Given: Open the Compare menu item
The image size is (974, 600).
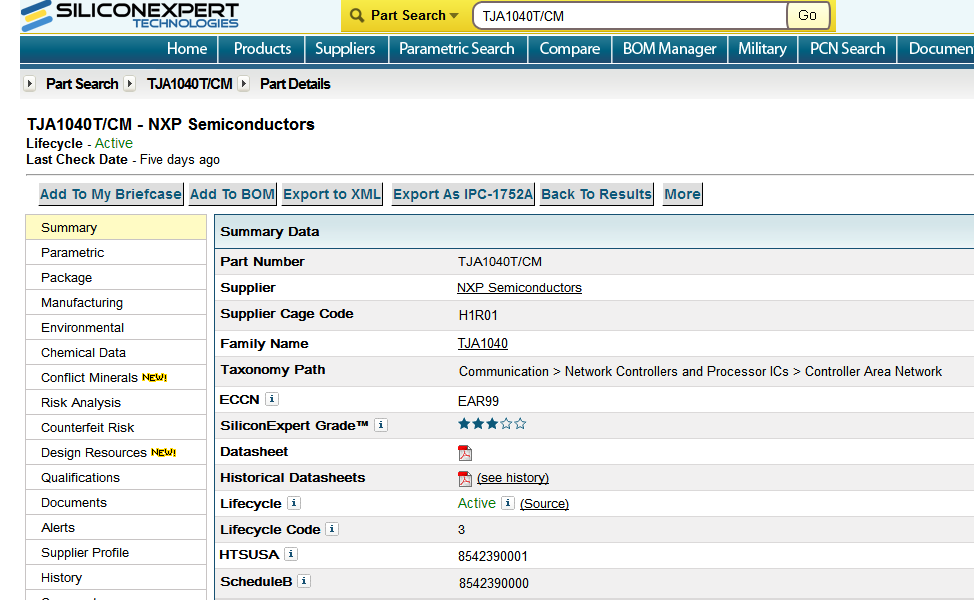Looking at the screenshot, I should (570, 48).
